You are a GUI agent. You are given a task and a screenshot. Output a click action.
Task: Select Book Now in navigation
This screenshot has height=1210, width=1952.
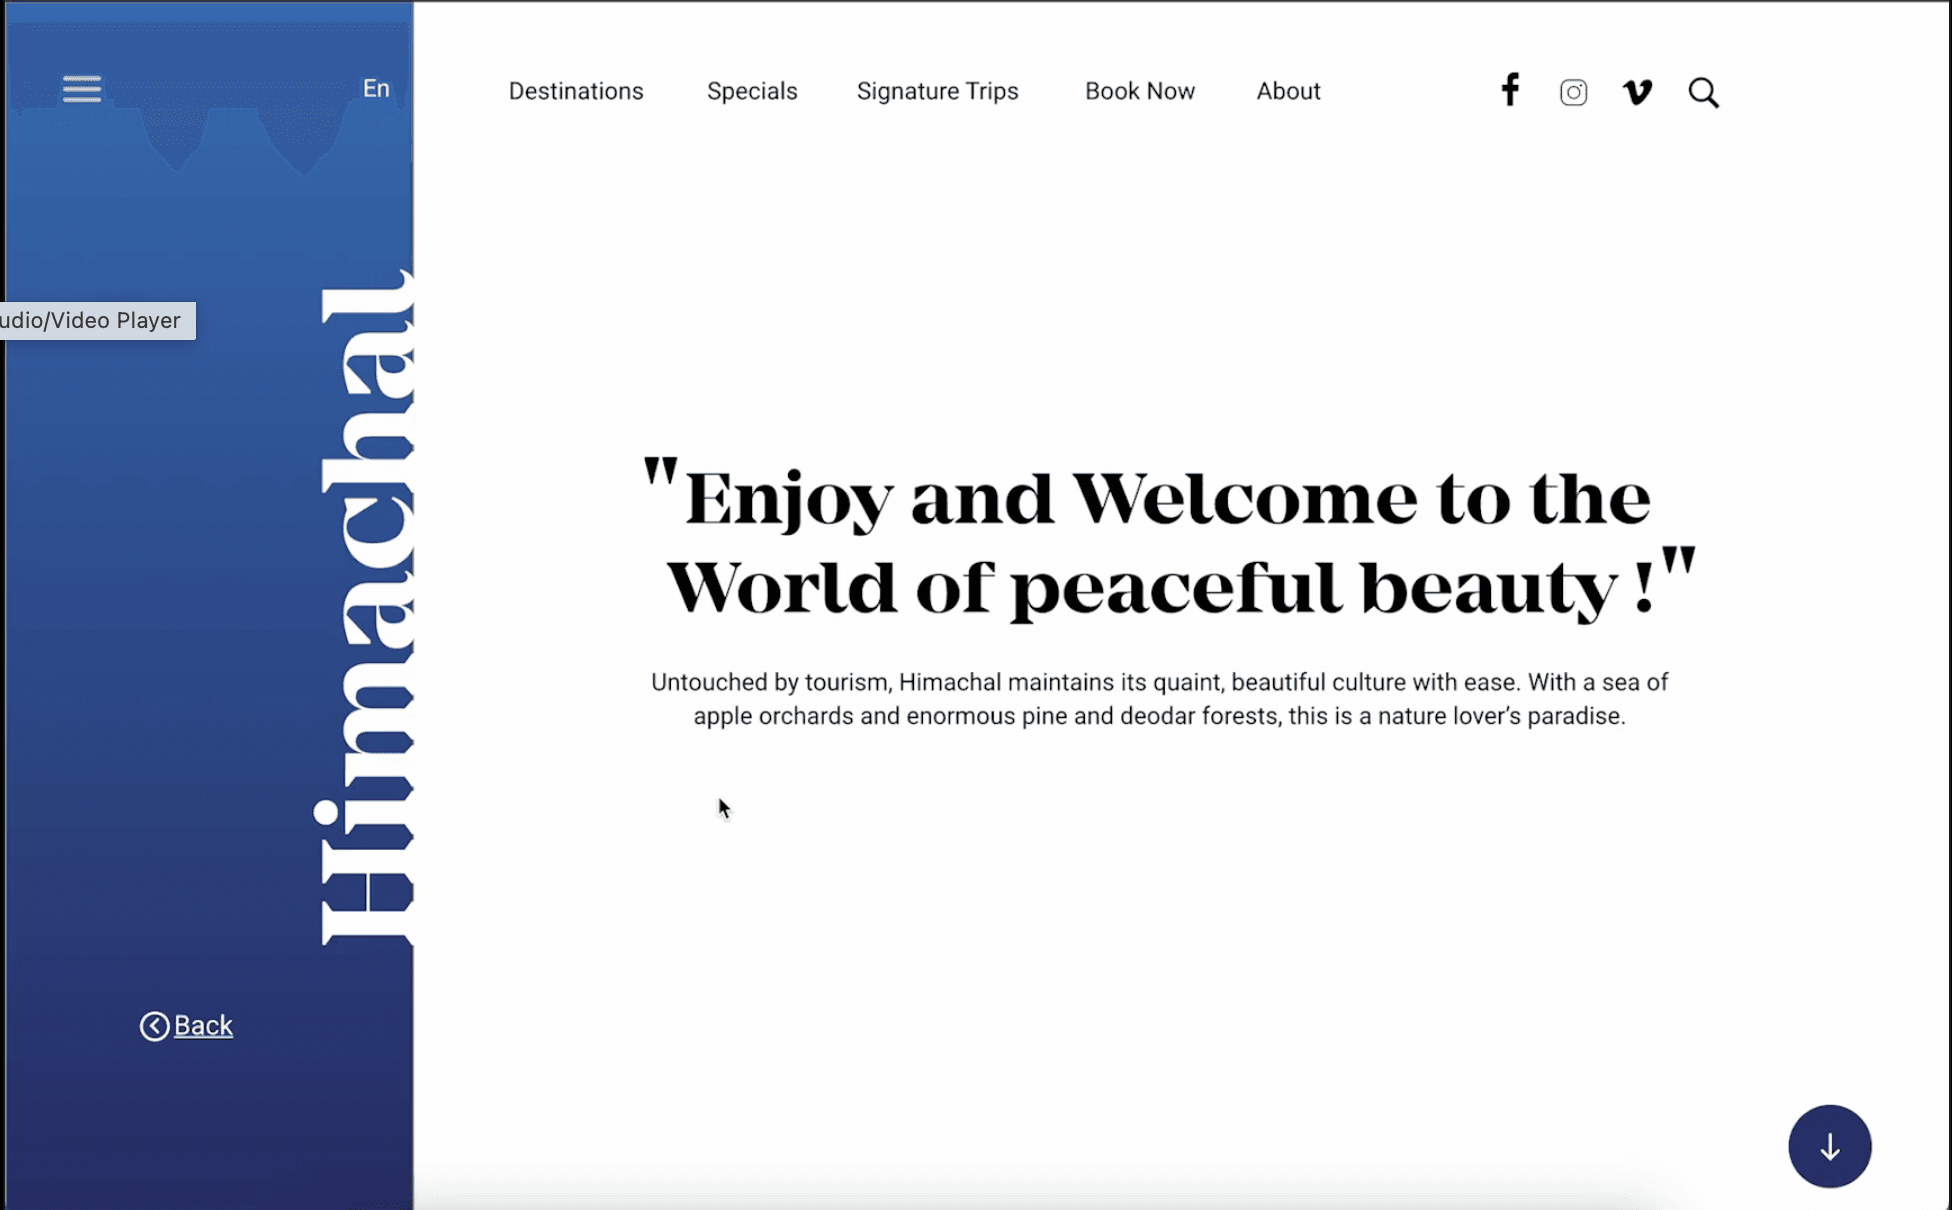(x=1139, y=91)
